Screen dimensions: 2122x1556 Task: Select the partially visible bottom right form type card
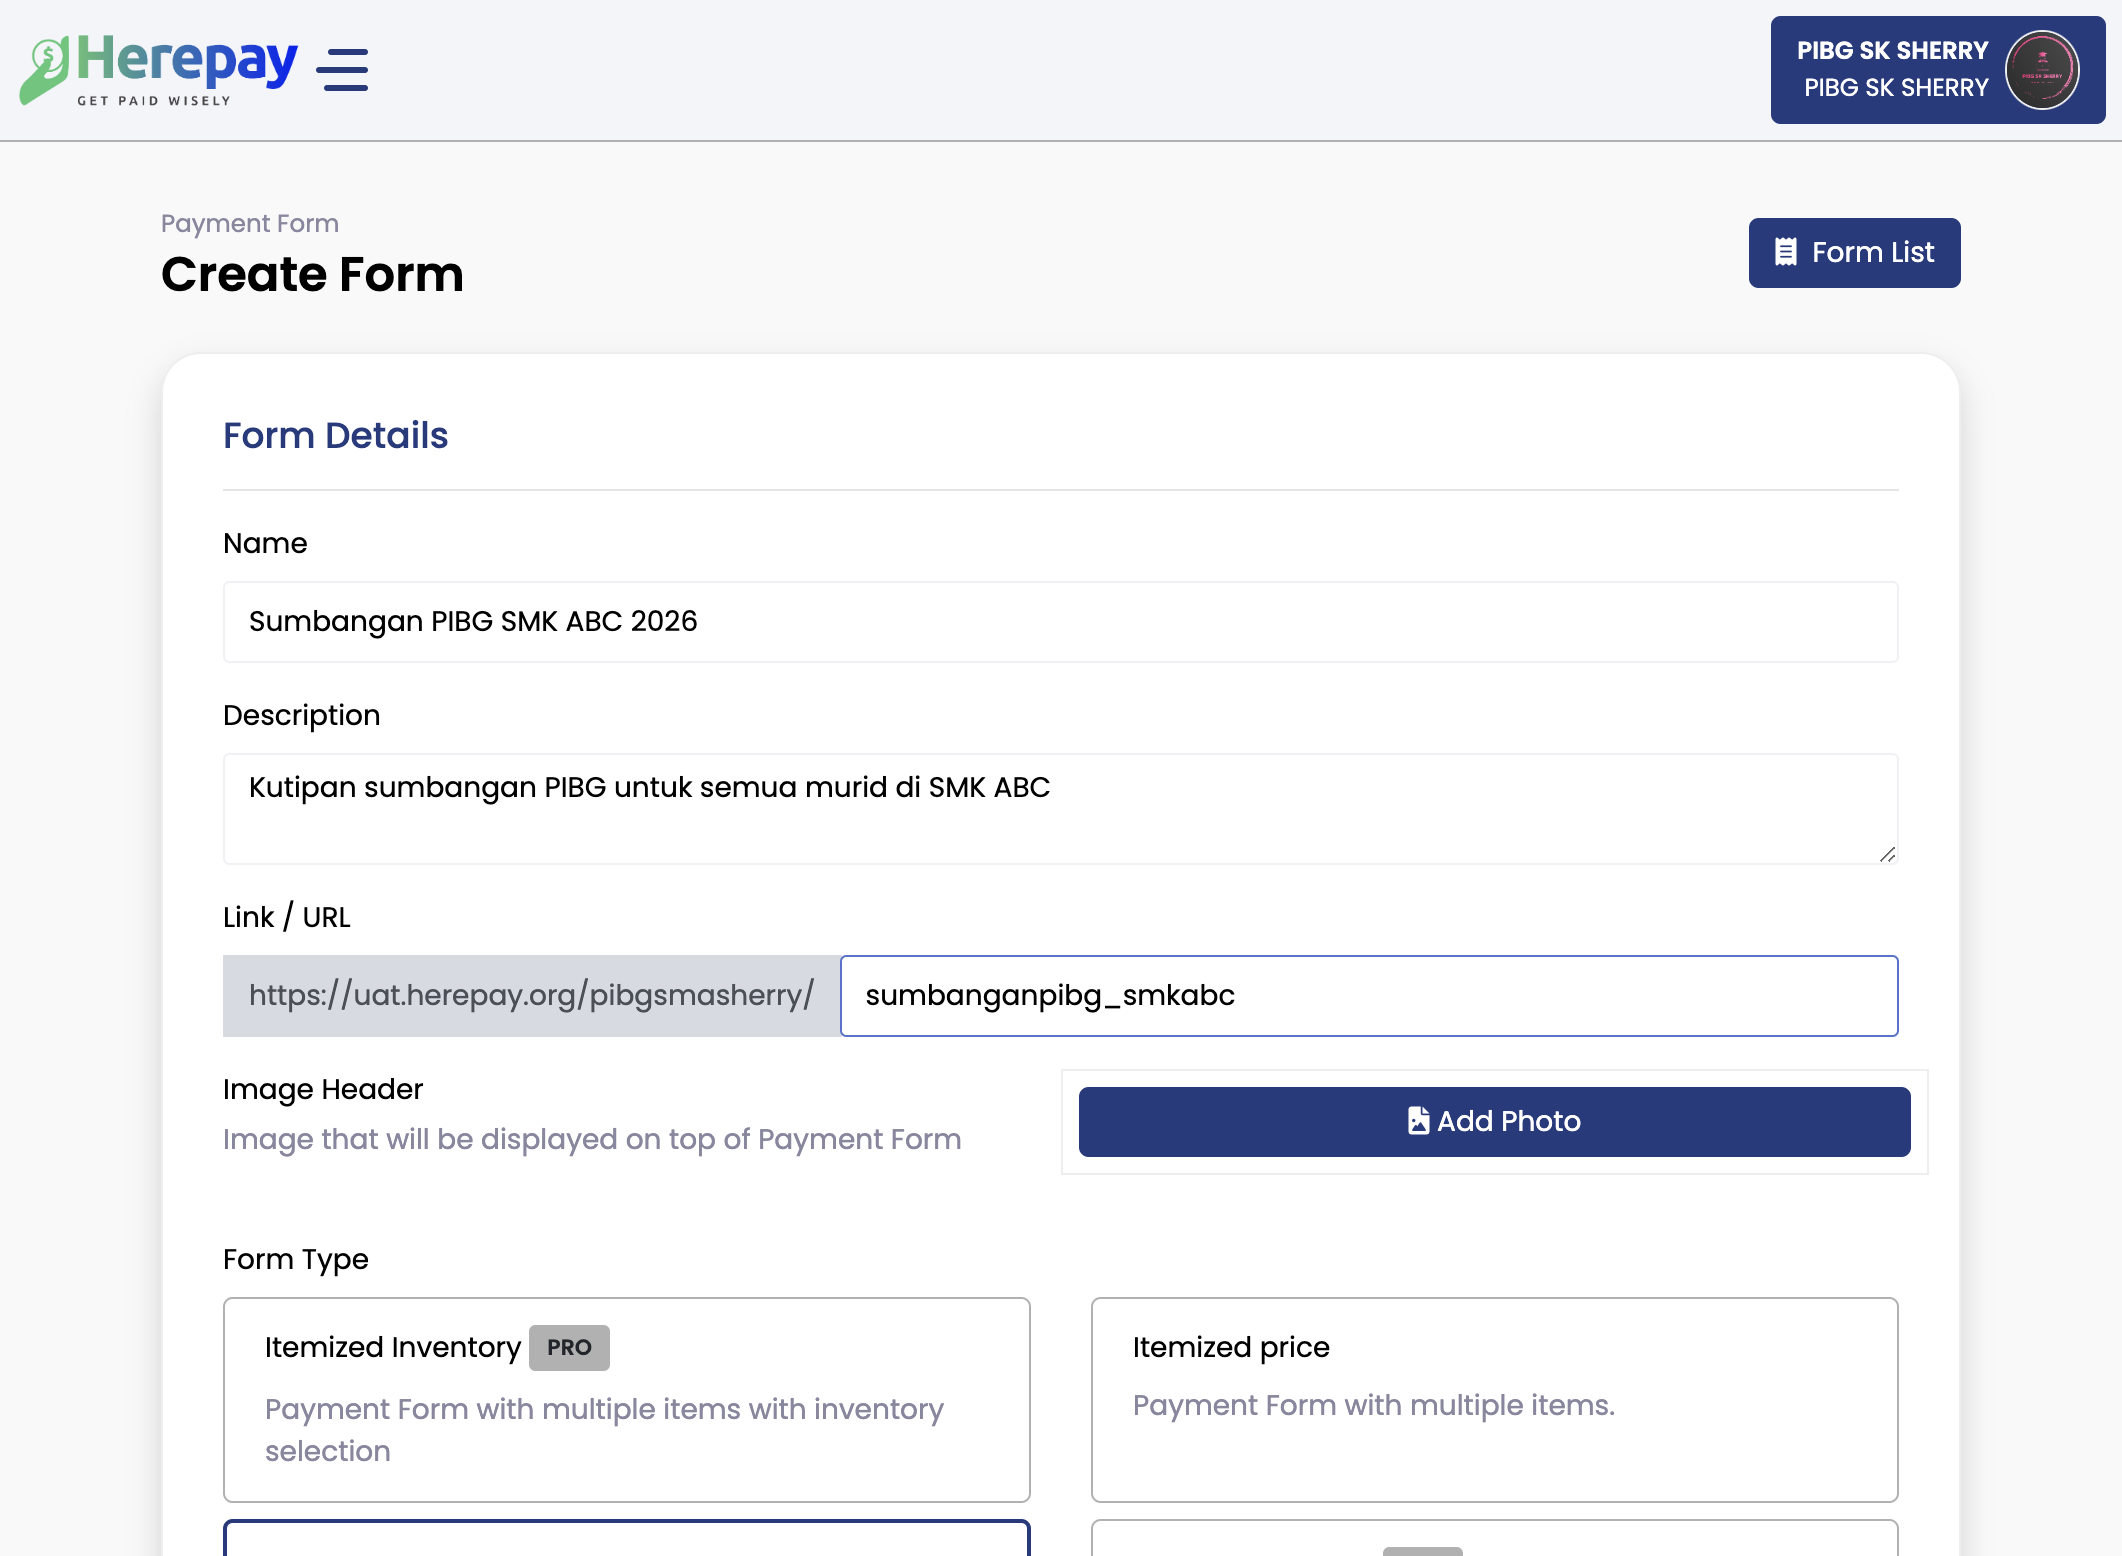coord(1495,1538)
